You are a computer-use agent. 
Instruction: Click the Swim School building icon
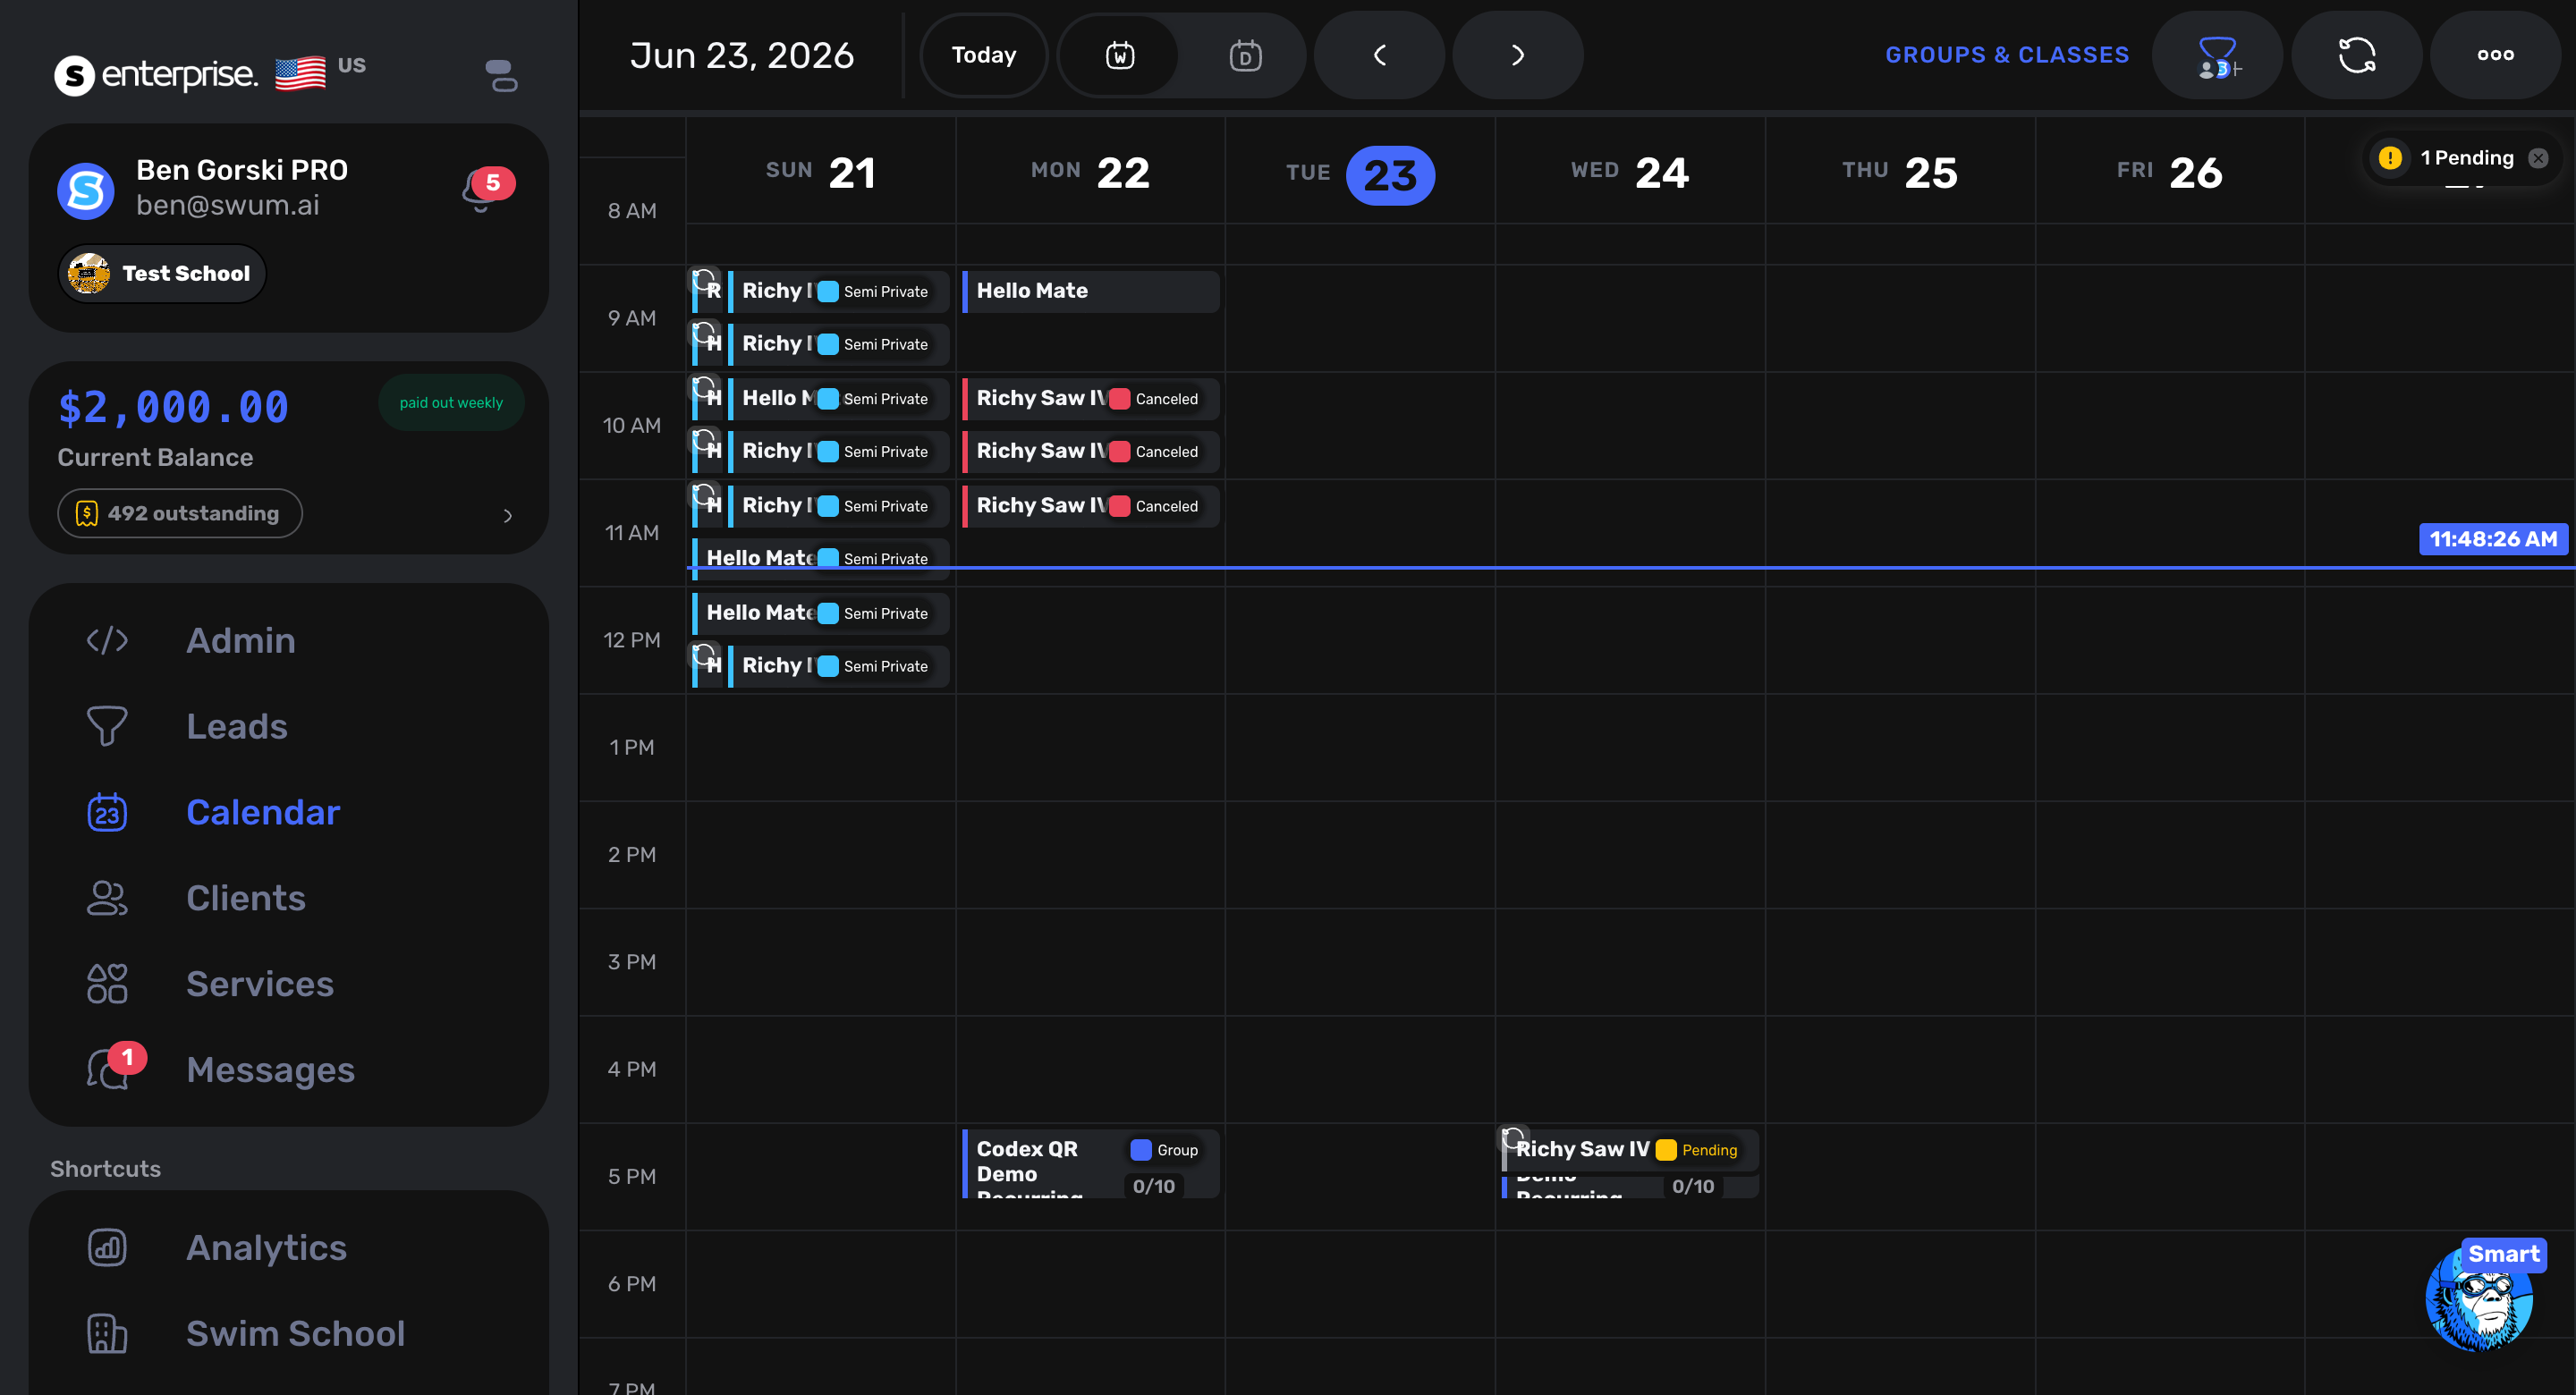coord(107,1334)
